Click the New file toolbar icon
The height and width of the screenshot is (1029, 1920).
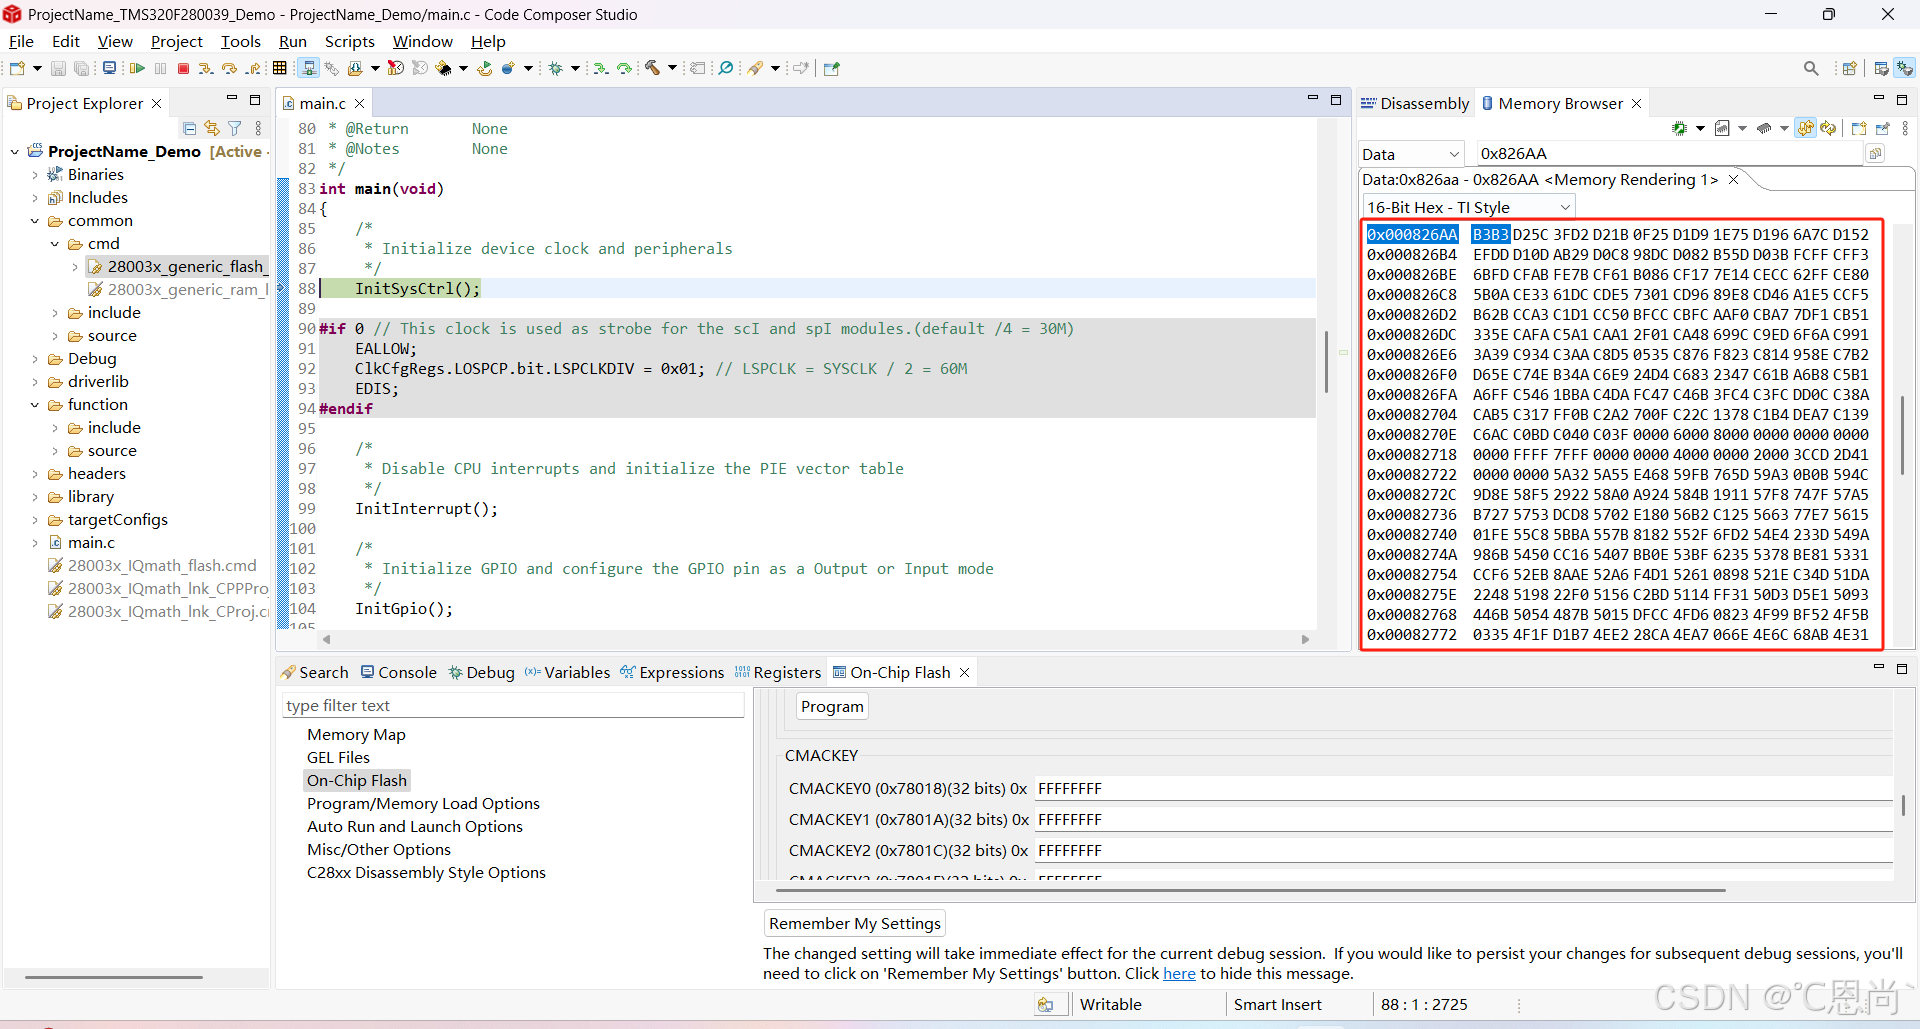click(x=17, y=68)
